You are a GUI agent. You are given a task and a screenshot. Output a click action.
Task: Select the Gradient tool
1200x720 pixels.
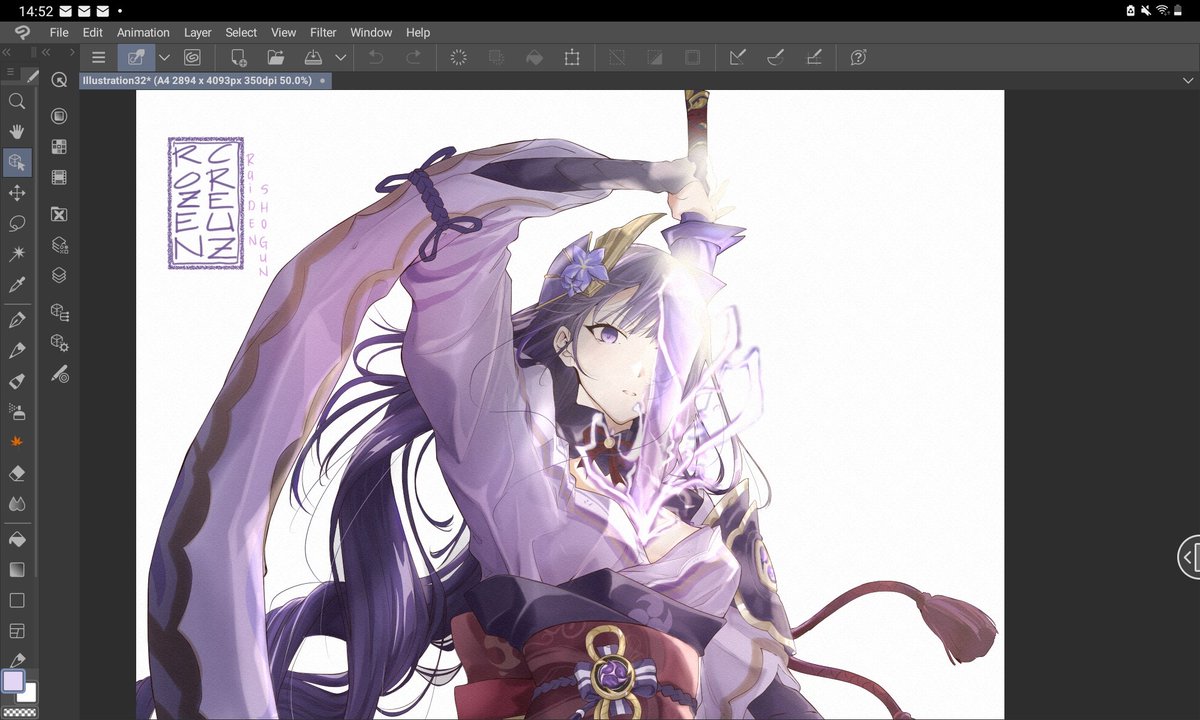click(17, 569)
